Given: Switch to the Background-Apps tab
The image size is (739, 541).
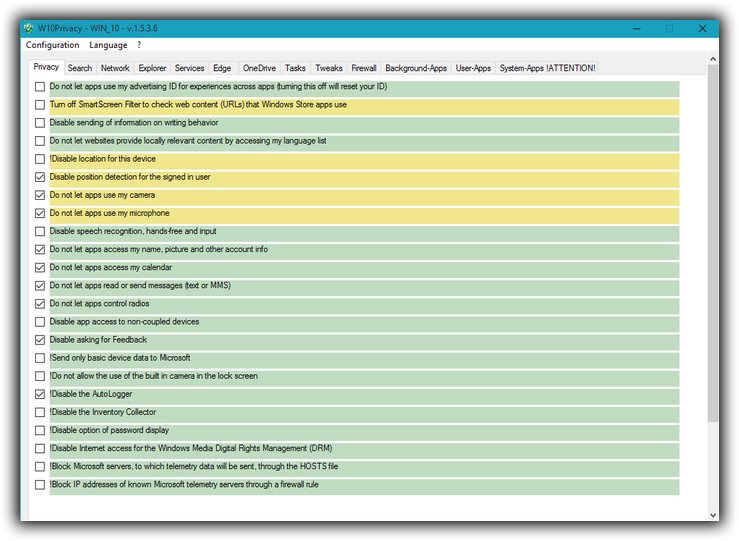Looking at the screenshot, I should pos(416,68).
